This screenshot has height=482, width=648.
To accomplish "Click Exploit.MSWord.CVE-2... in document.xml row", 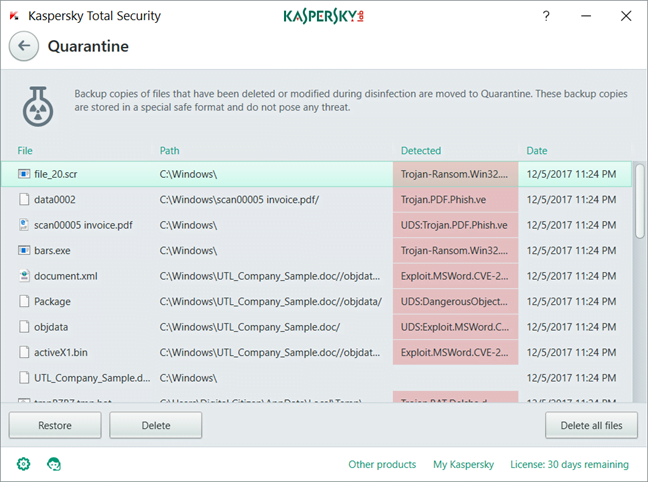I will pos(455,276).
